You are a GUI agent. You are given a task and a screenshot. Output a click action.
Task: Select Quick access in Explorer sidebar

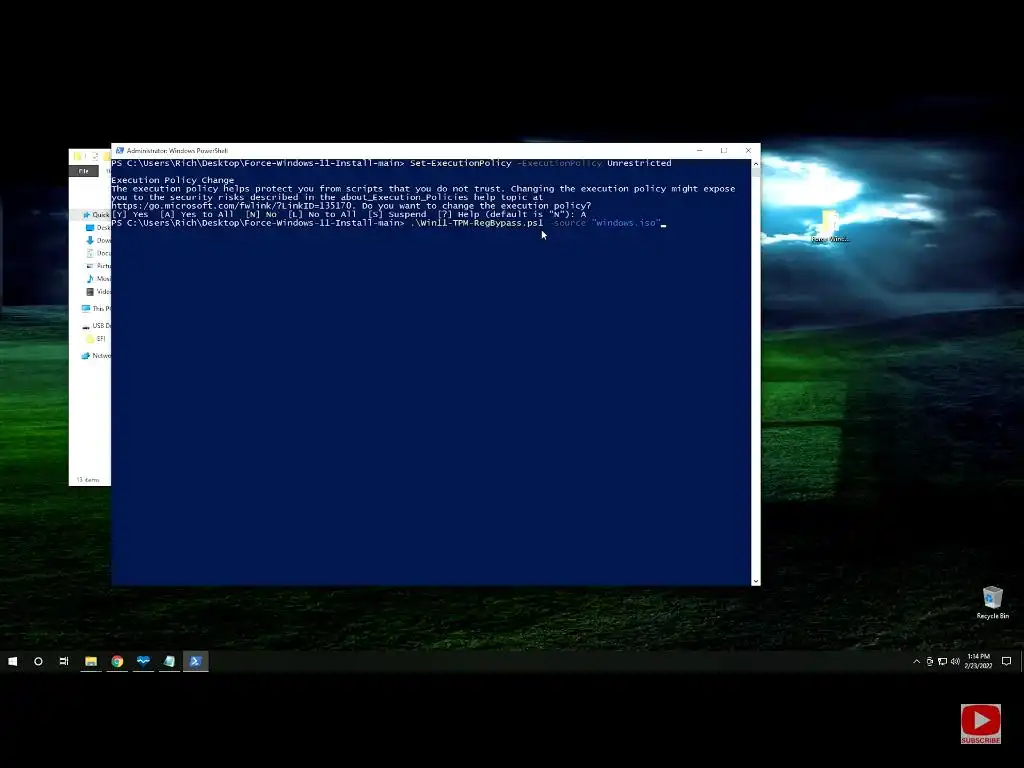96,215
